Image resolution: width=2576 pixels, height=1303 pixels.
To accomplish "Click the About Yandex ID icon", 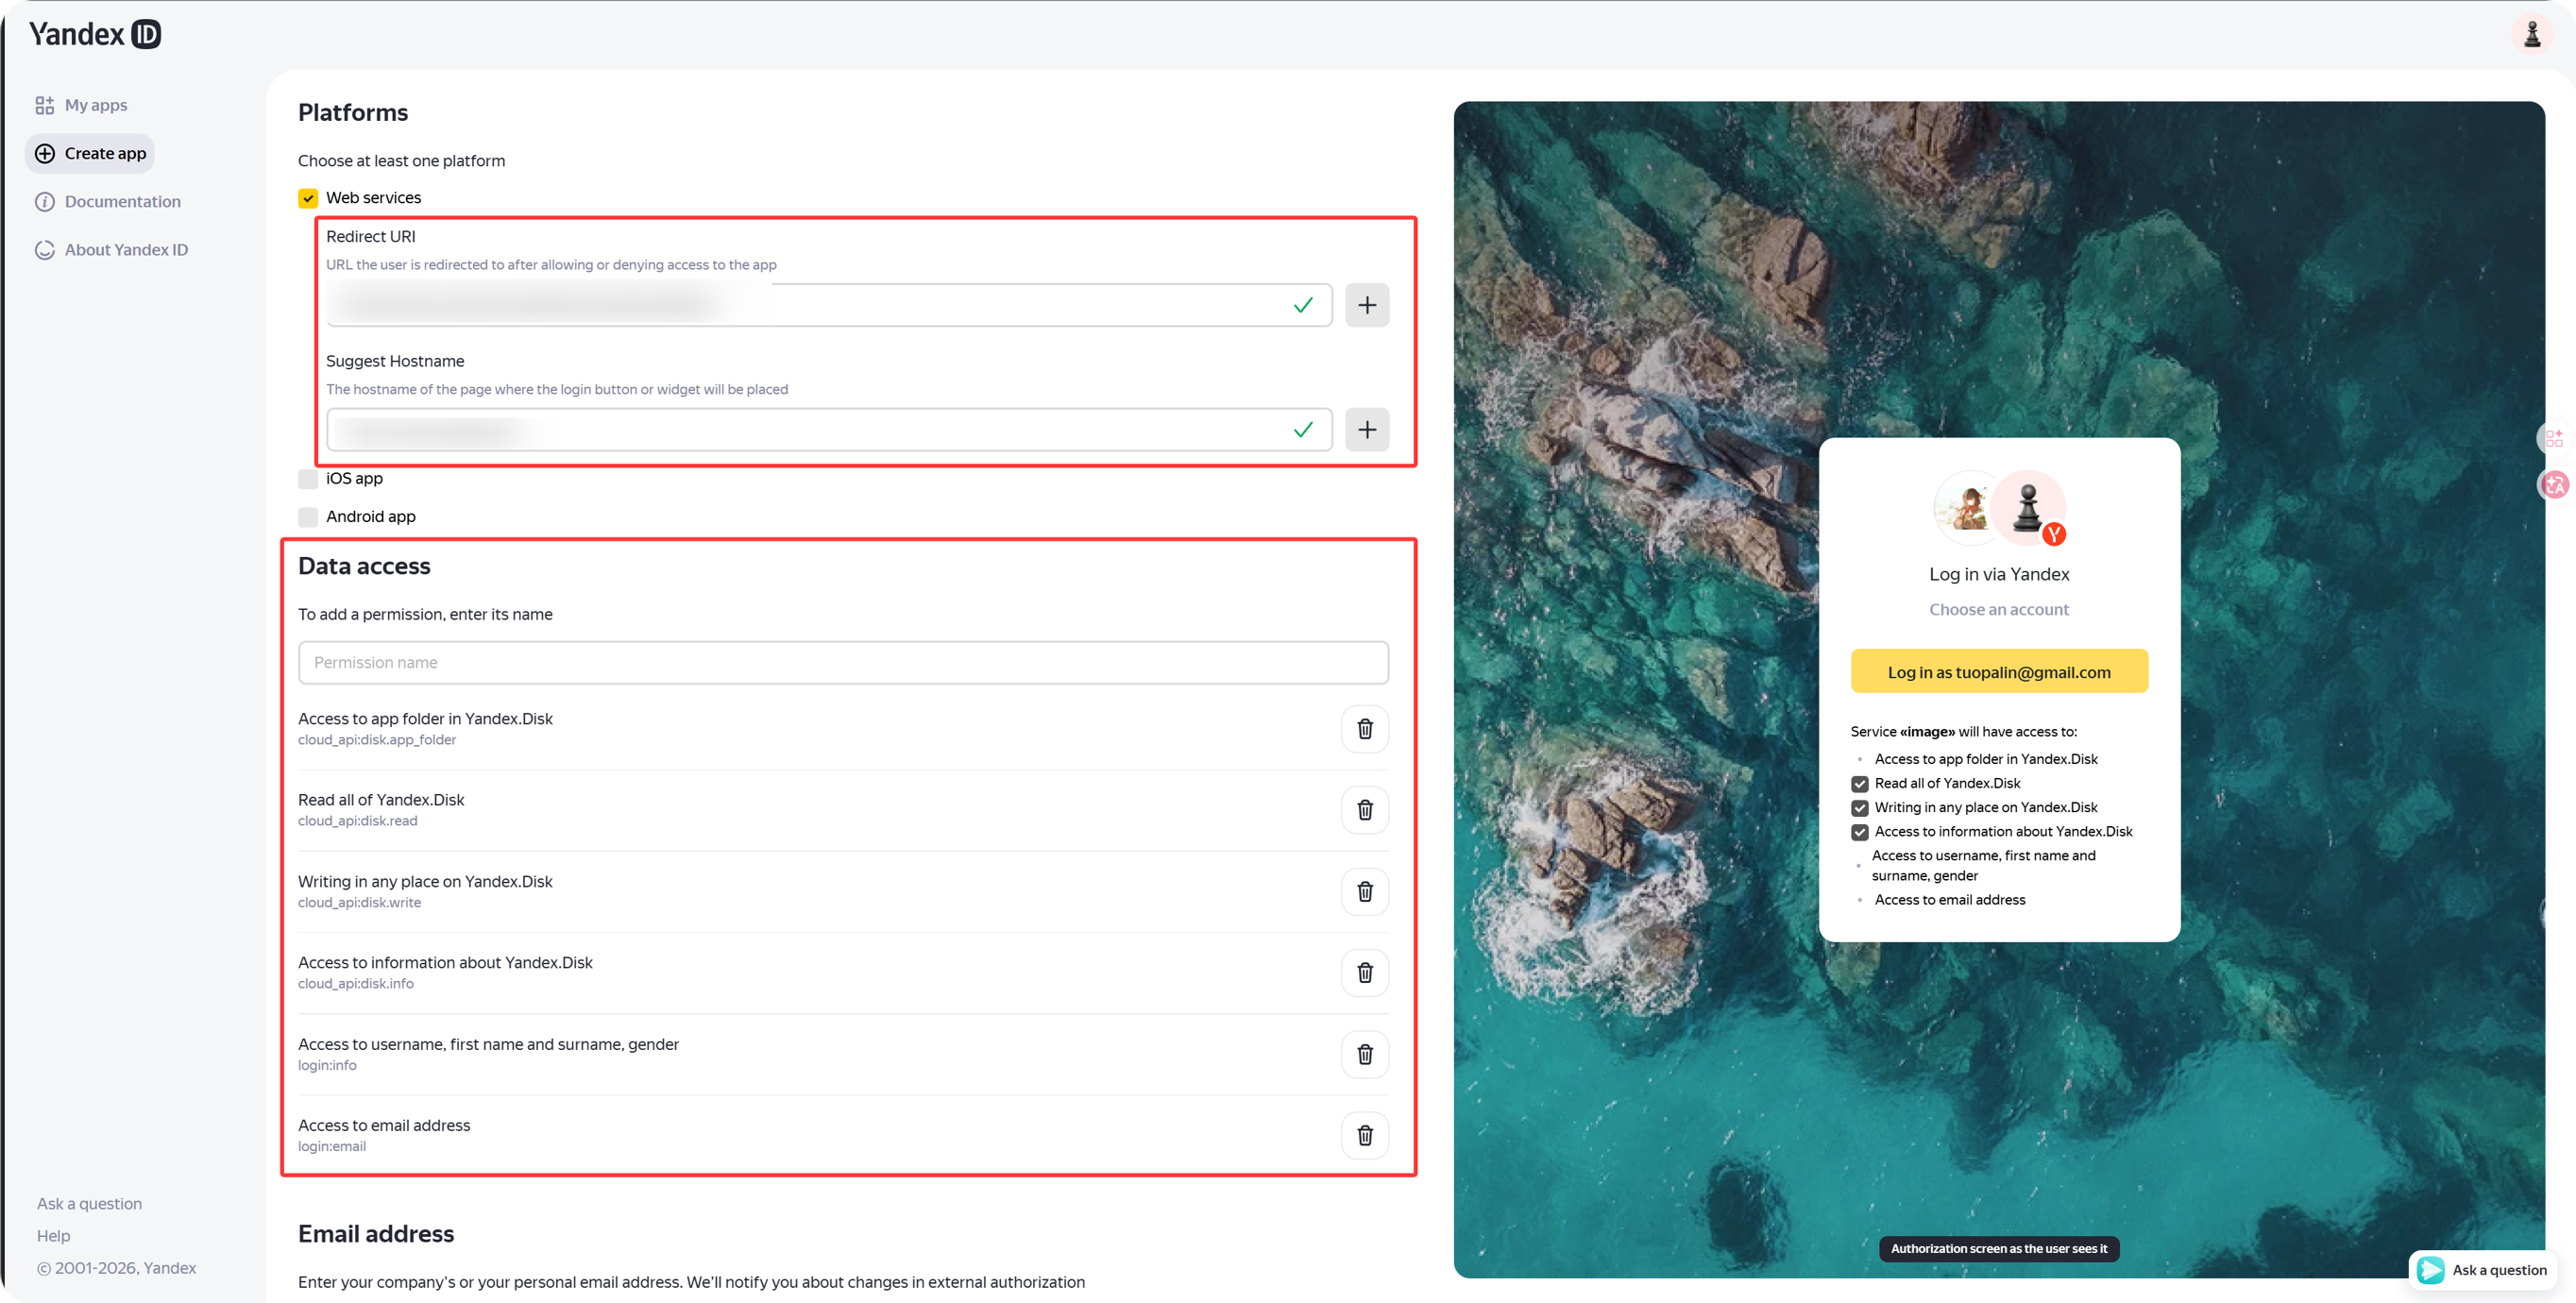I will click(x=45, y=250).
